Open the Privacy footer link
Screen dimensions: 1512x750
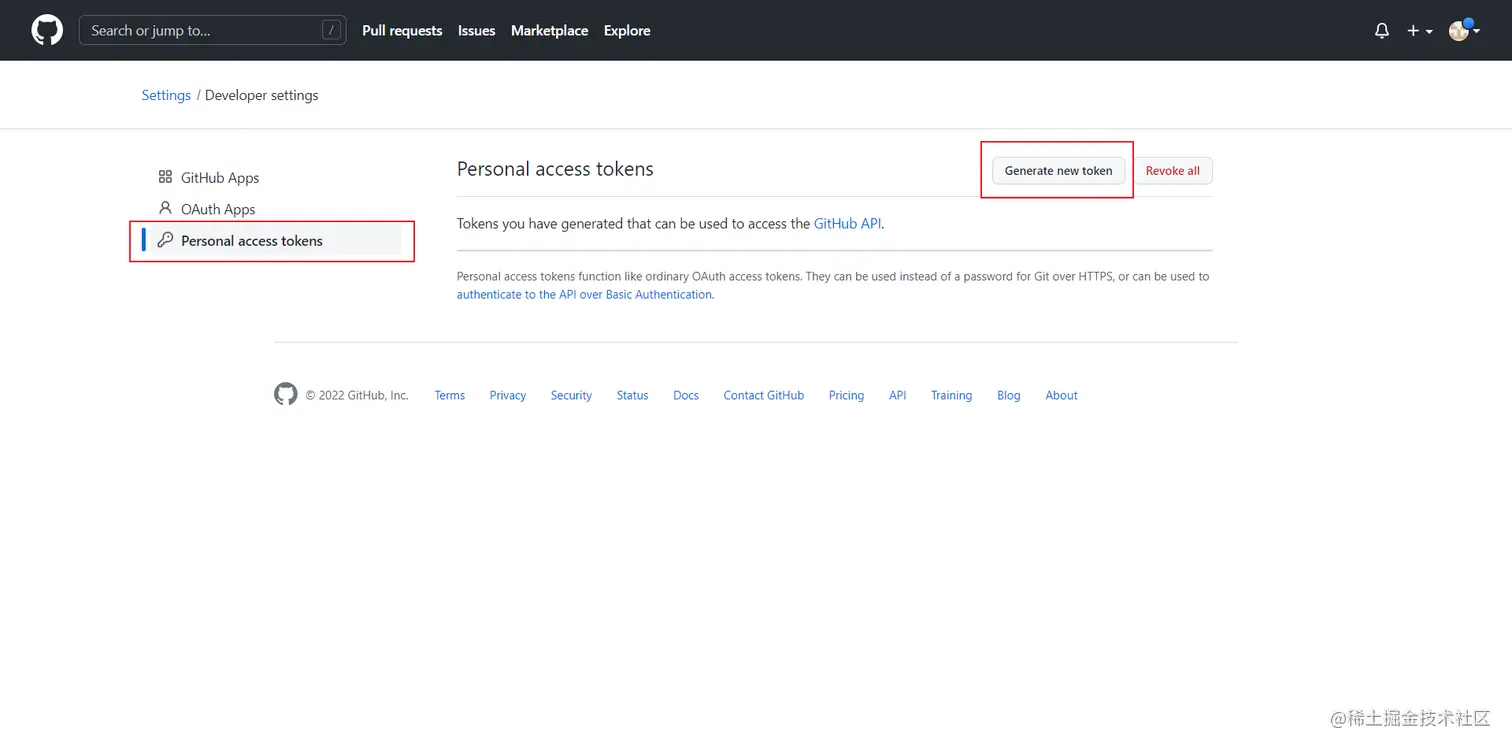[x=508, y=395]
